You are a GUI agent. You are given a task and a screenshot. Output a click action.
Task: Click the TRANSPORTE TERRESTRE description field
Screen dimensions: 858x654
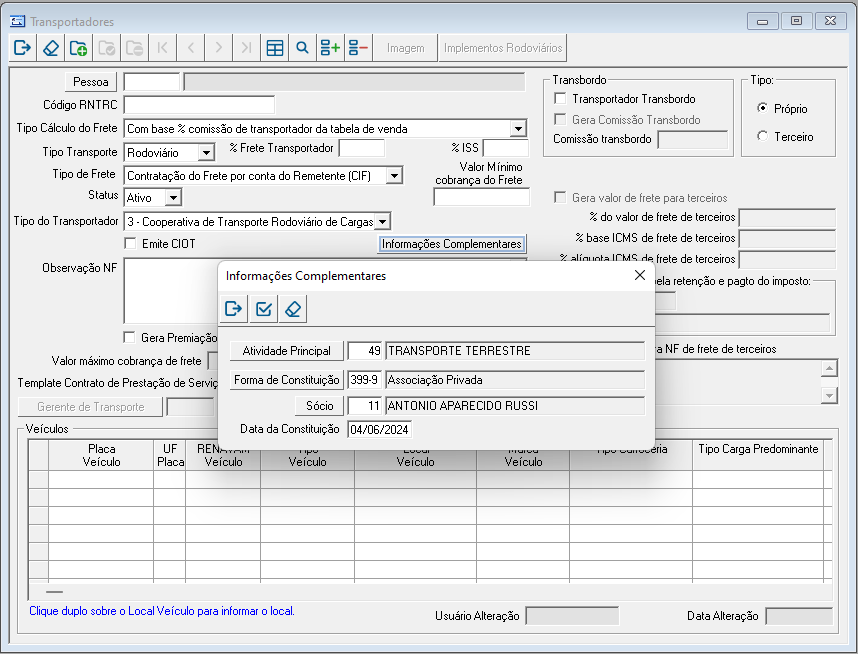click(x=515, y=351)
